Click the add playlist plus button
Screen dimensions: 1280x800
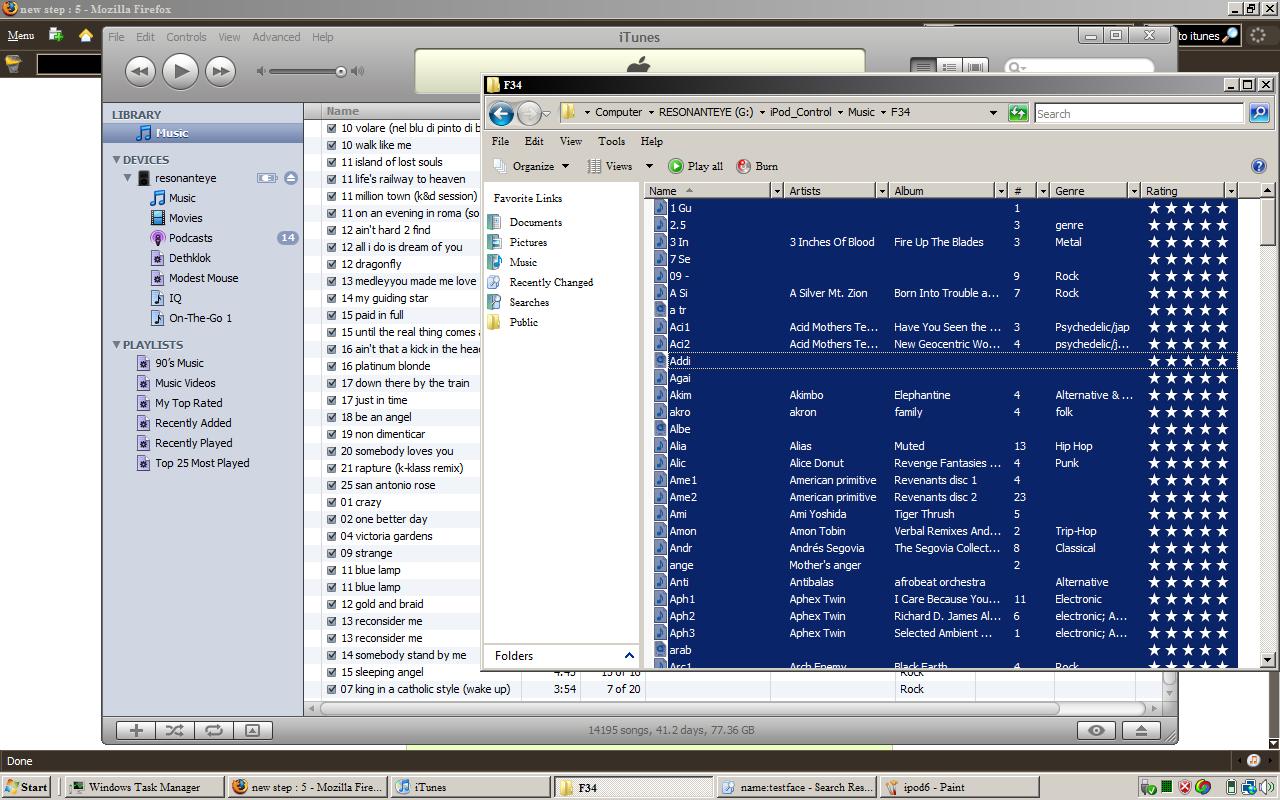(x=136, y=730)
